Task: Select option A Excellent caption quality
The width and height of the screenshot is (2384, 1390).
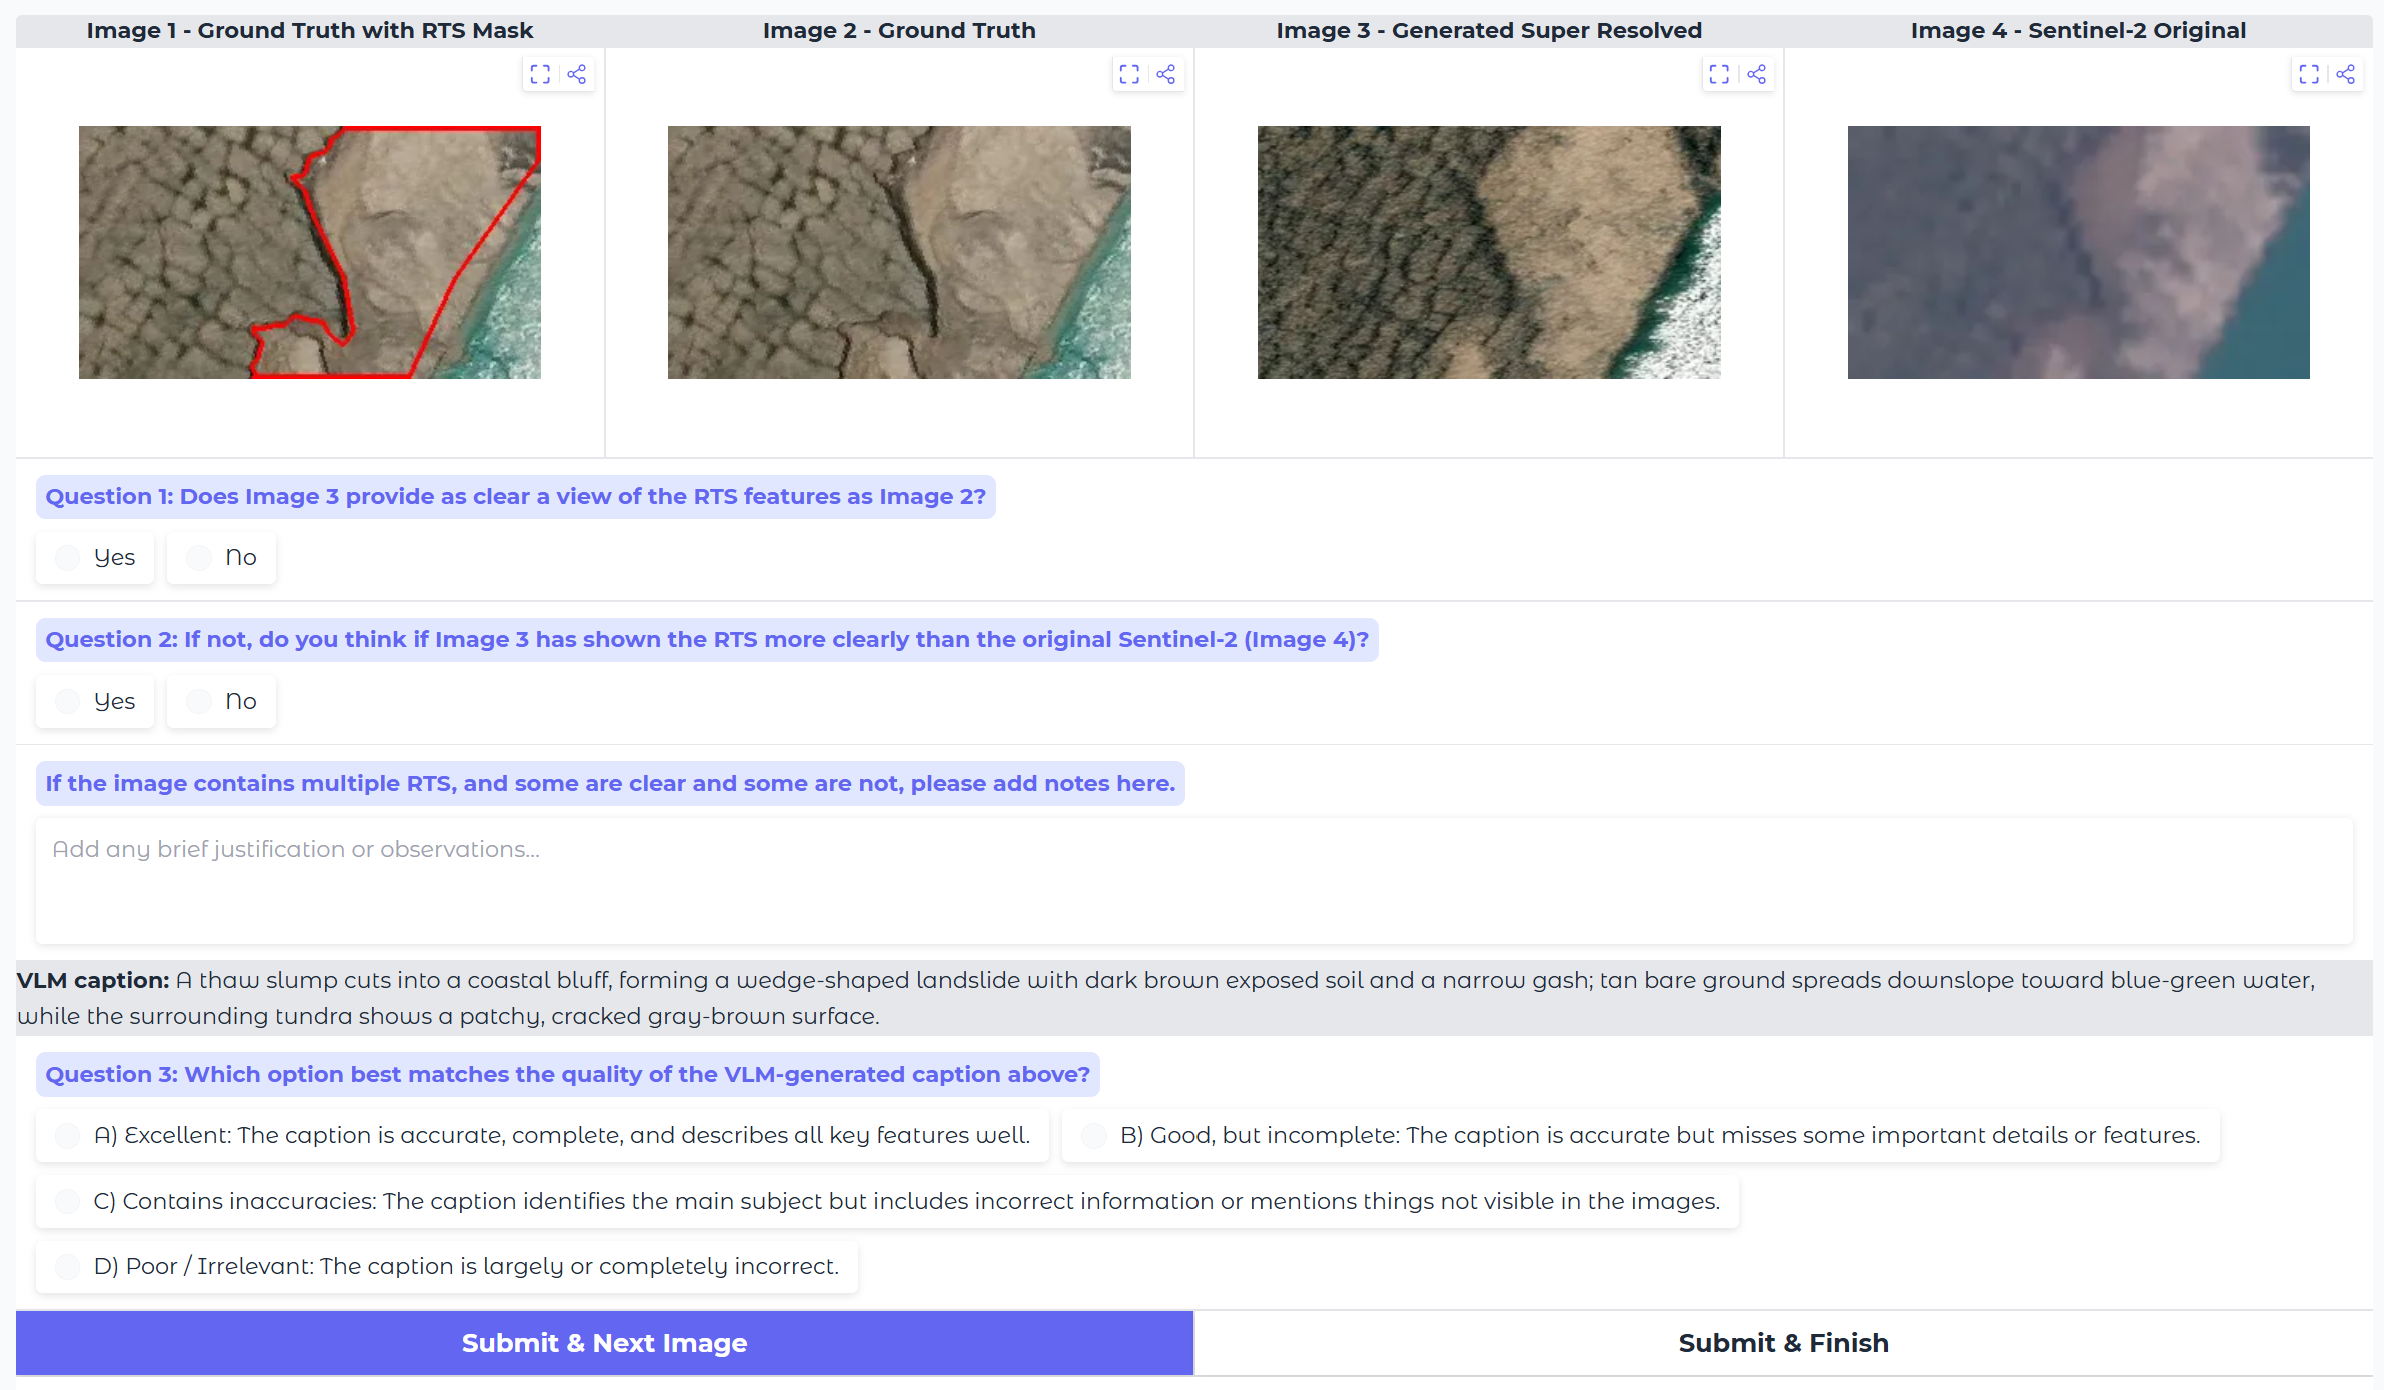Action: tap(68, 1135)
